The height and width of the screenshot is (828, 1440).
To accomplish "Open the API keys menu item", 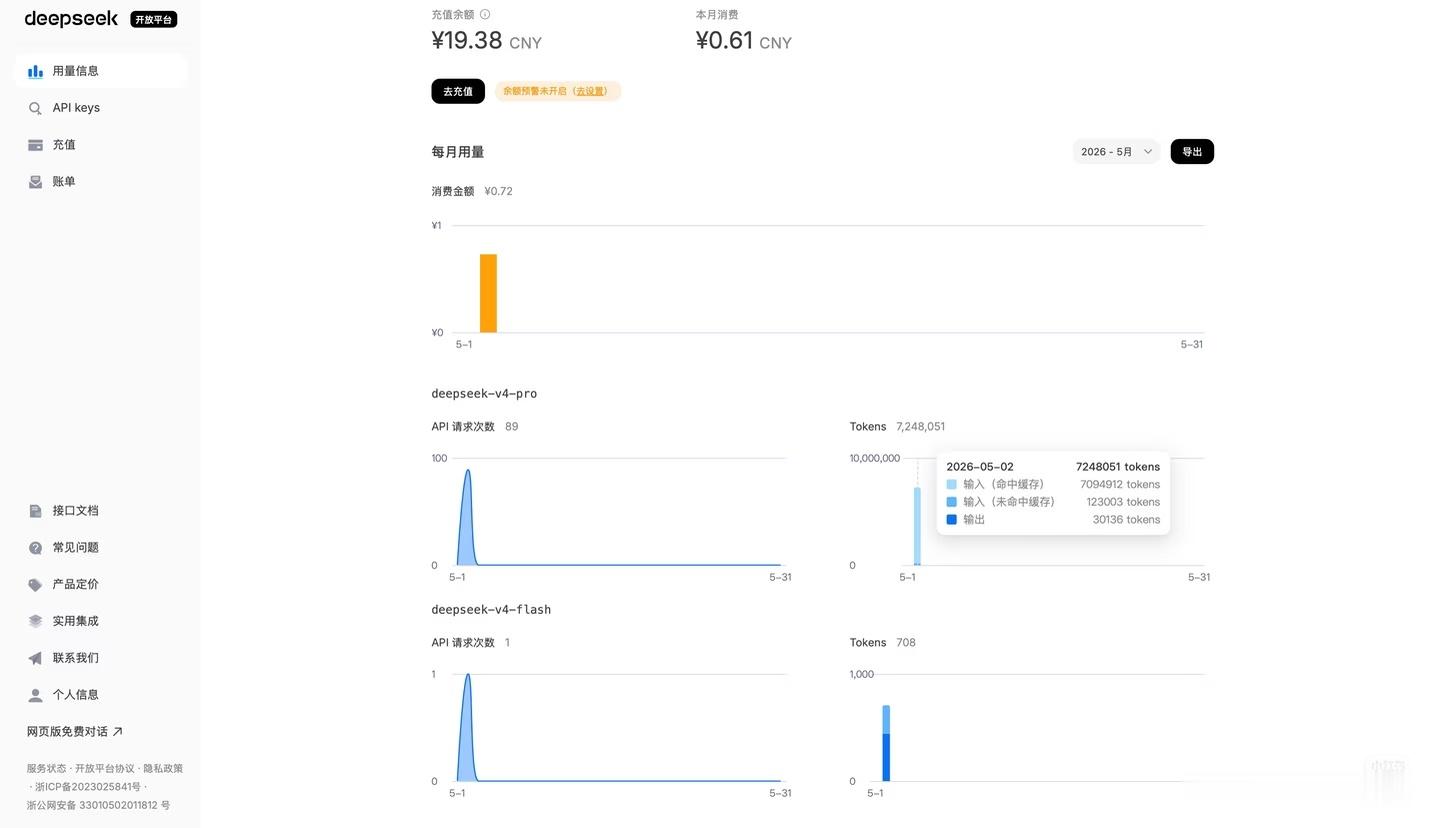I will click(101, 108).
